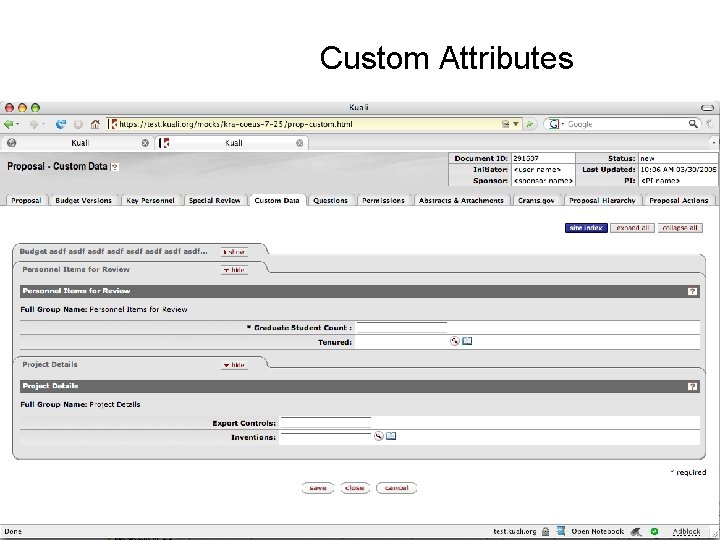The width and height of the screenshot is (720, 540).
Task: Click the expand all button
Action: coord(632,228)
